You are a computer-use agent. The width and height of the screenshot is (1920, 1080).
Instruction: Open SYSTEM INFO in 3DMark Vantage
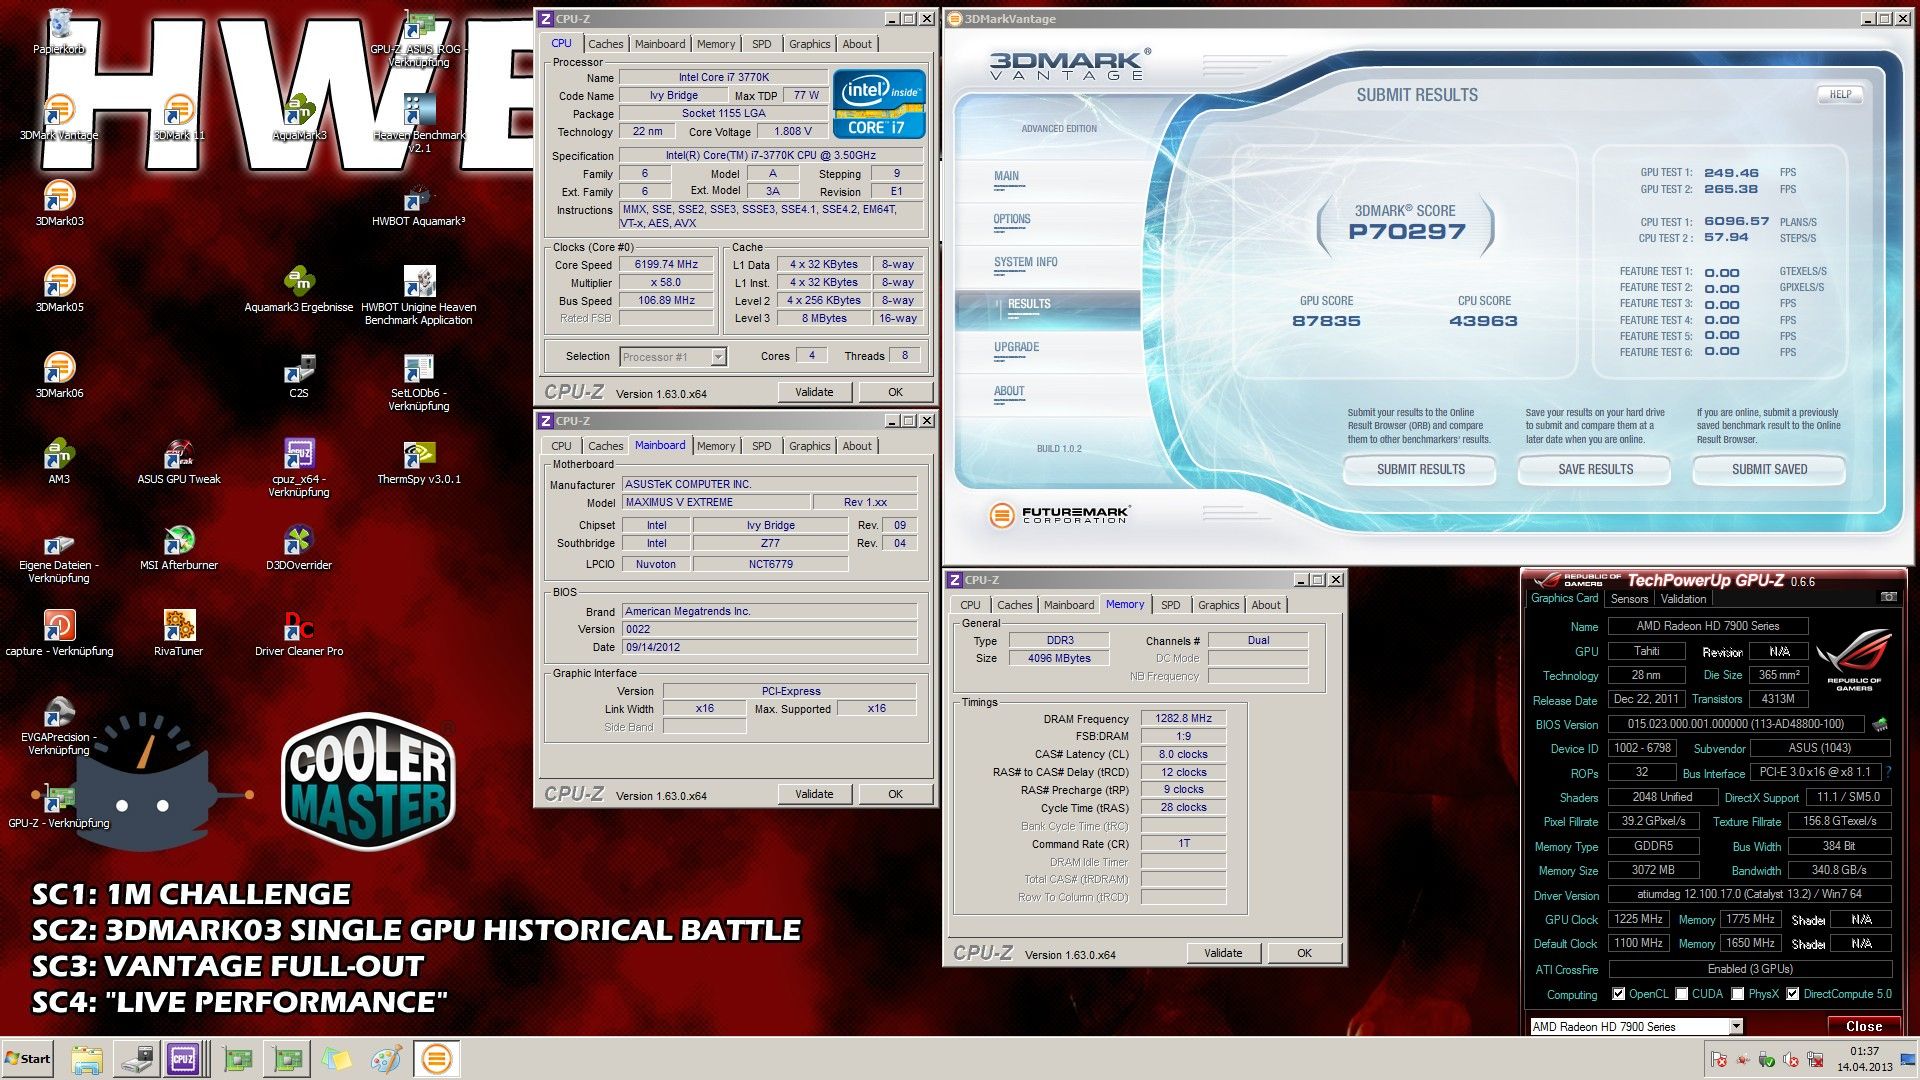pos(1025,262)
